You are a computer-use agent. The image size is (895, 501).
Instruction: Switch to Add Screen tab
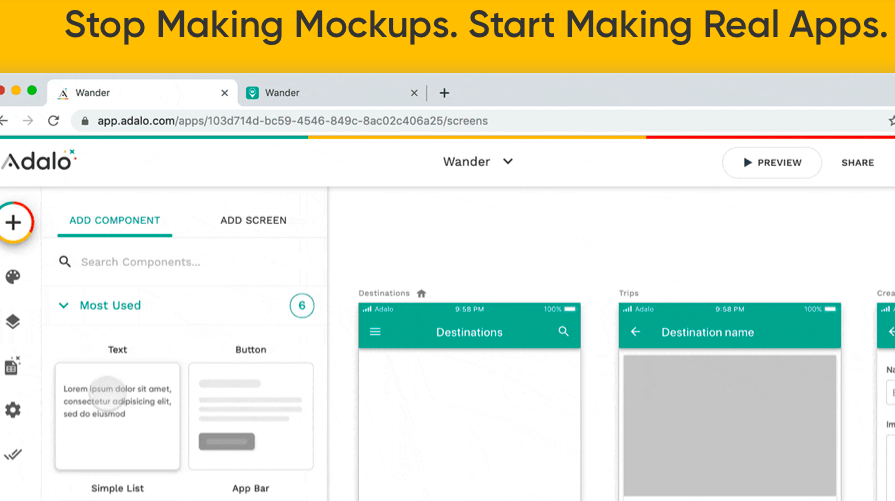click(253, 220)
